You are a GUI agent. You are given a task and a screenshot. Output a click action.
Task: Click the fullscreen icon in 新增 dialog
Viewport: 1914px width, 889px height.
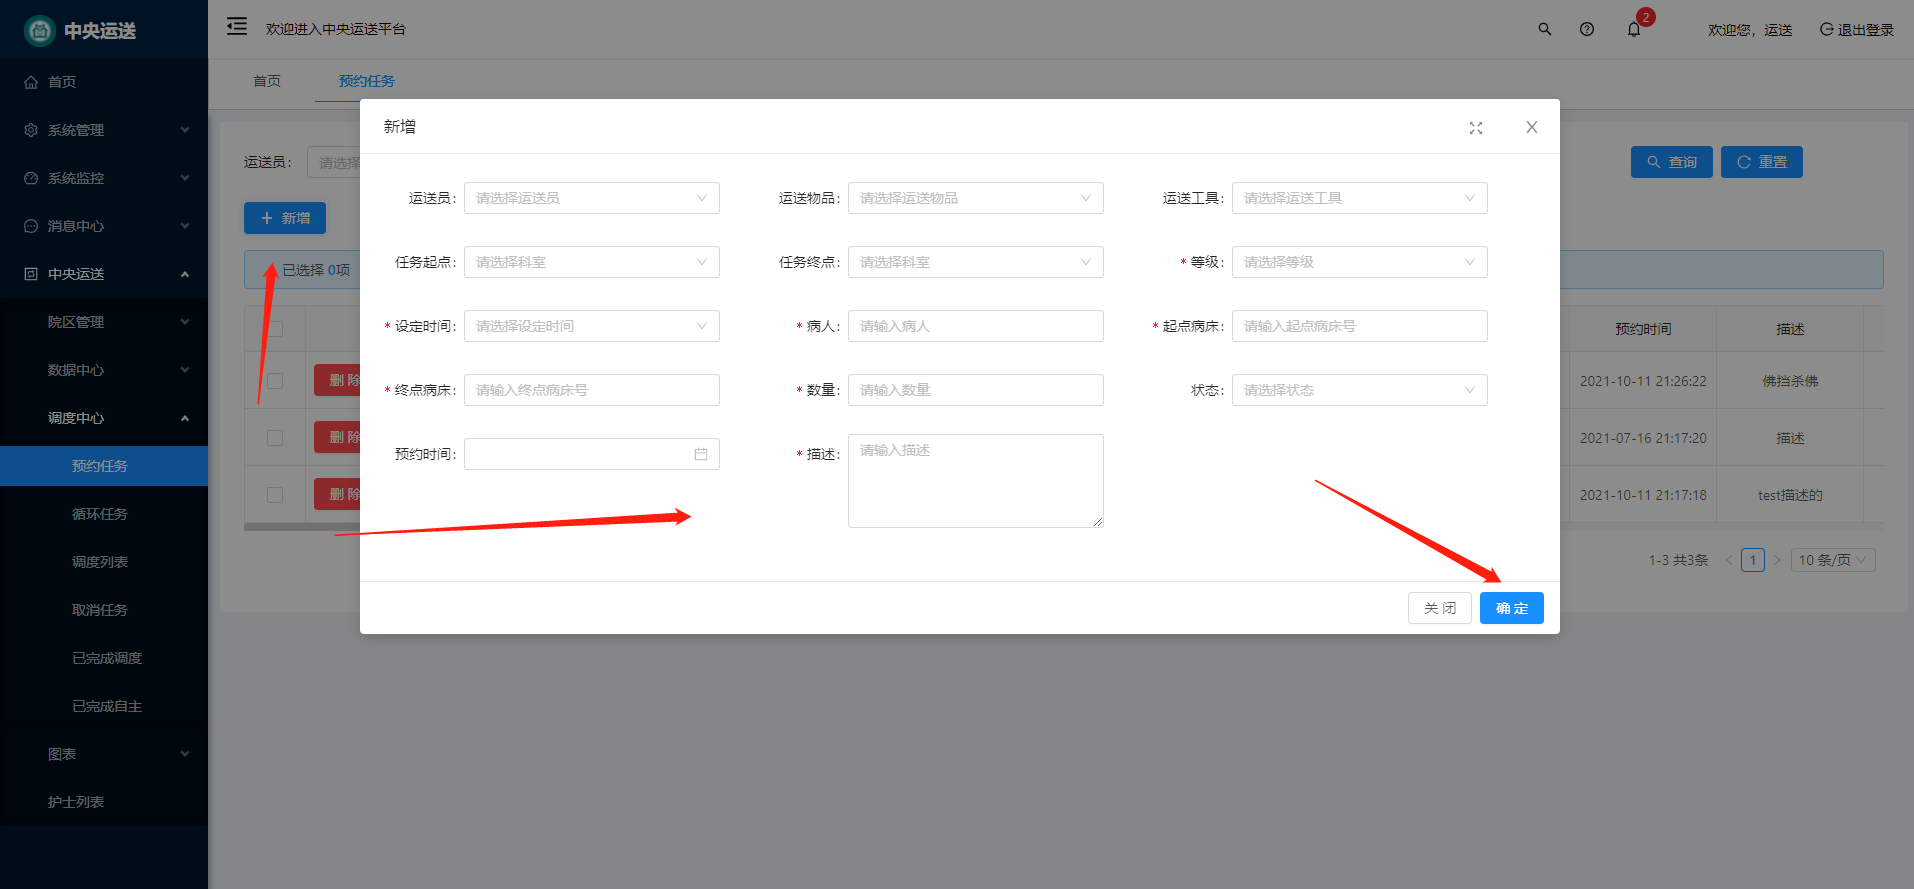pos(1476,128)
